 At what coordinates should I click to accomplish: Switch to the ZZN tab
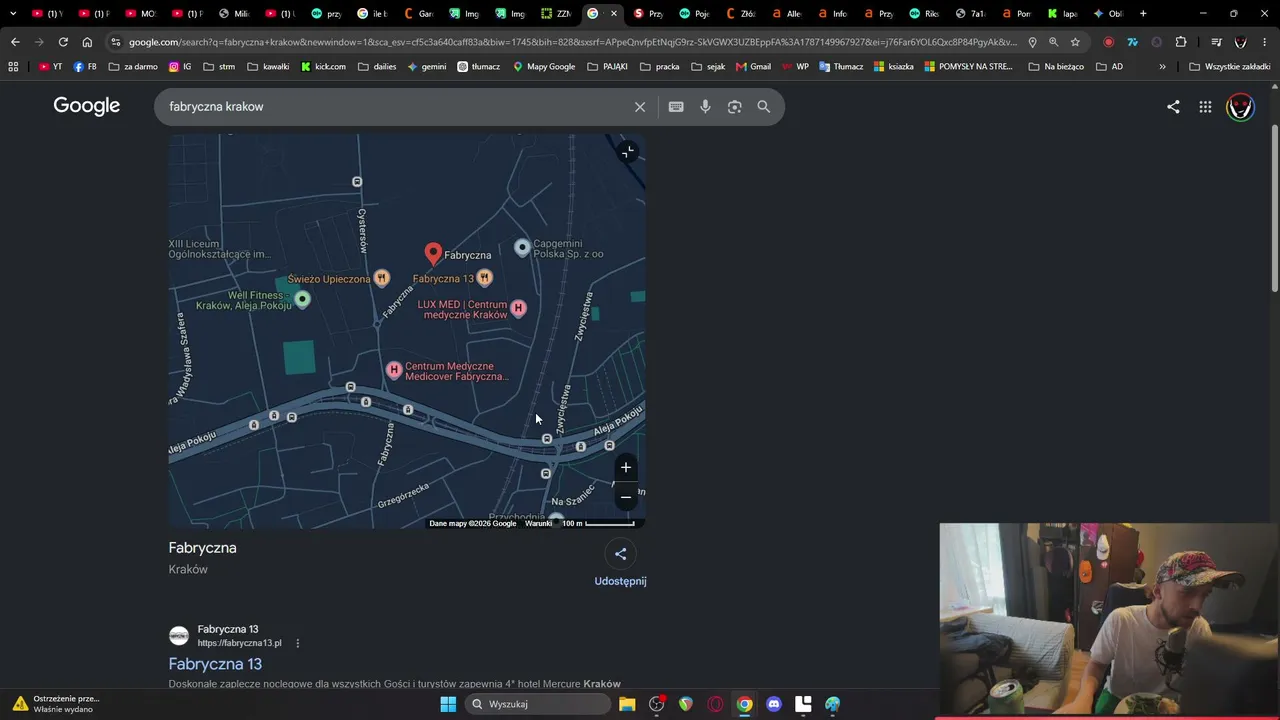click(x=556, y=14)
